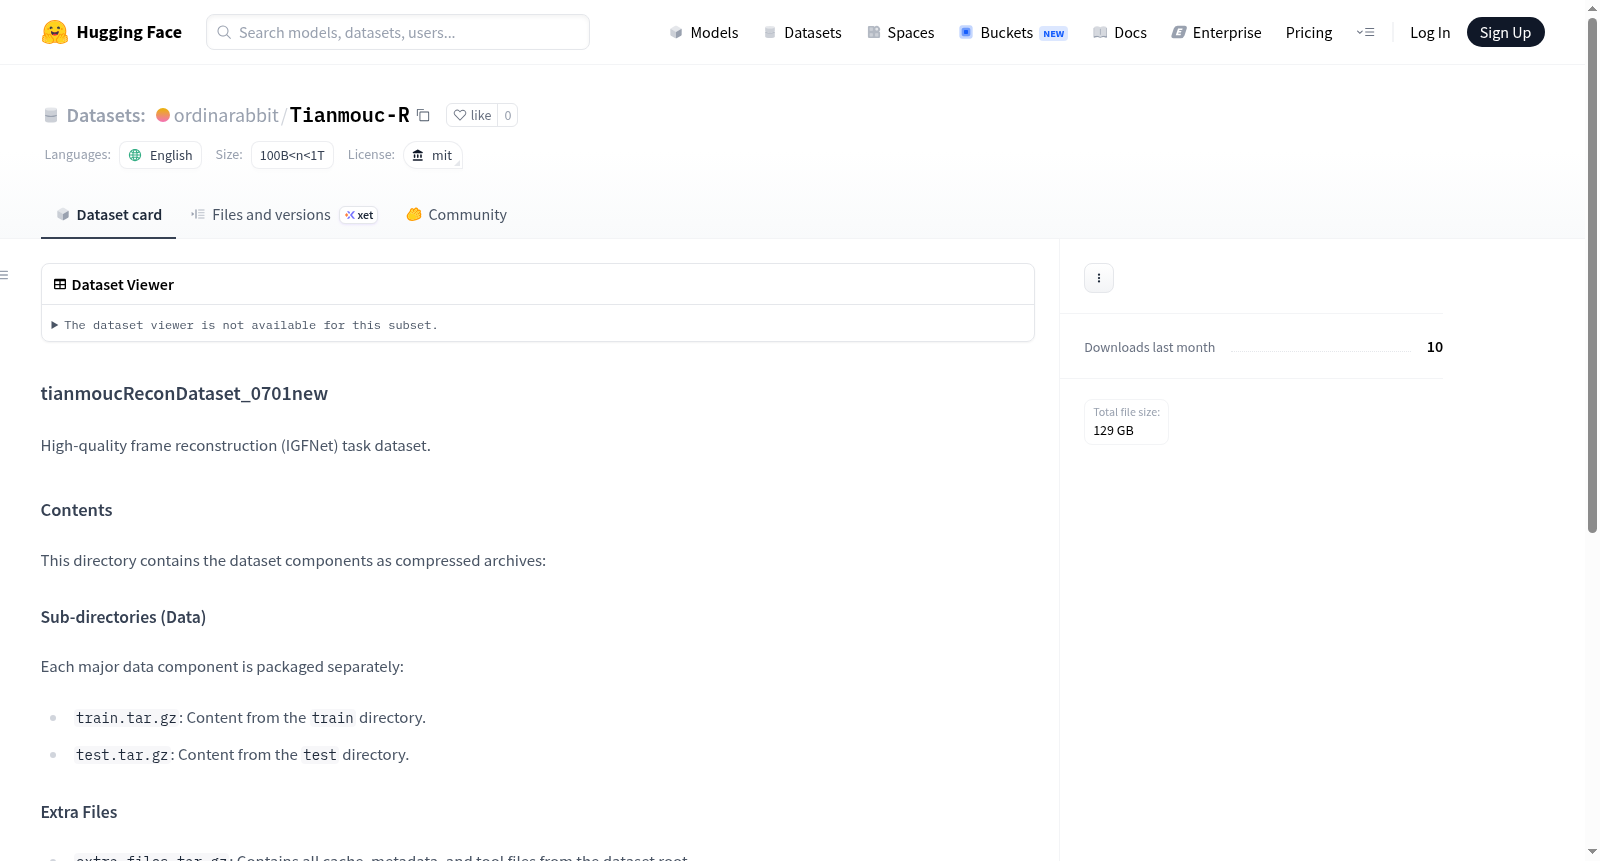Viewport: 1600px width, 861px height.
Task: Click the Tianmouc-R dataset title
Action: tap(349, 115)
